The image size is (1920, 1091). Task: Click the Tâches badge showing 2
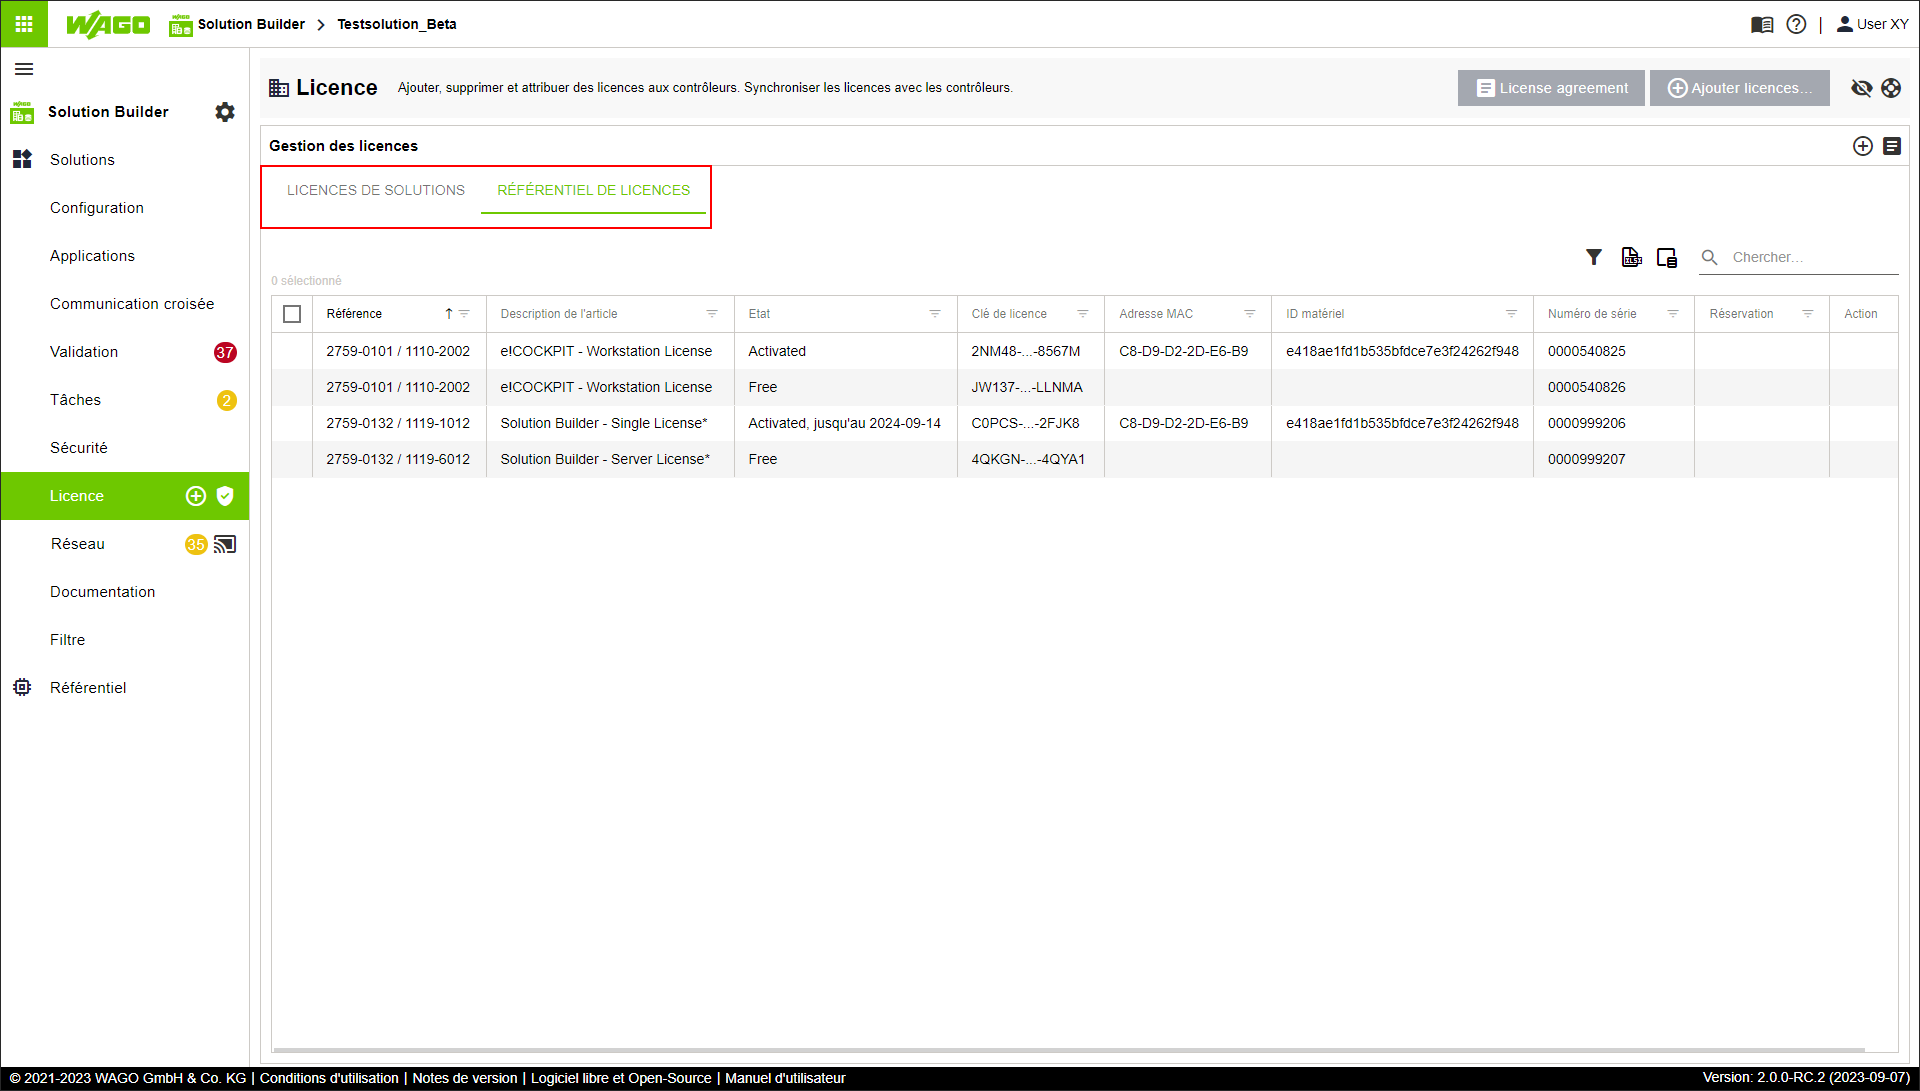[x=227, y=400]
